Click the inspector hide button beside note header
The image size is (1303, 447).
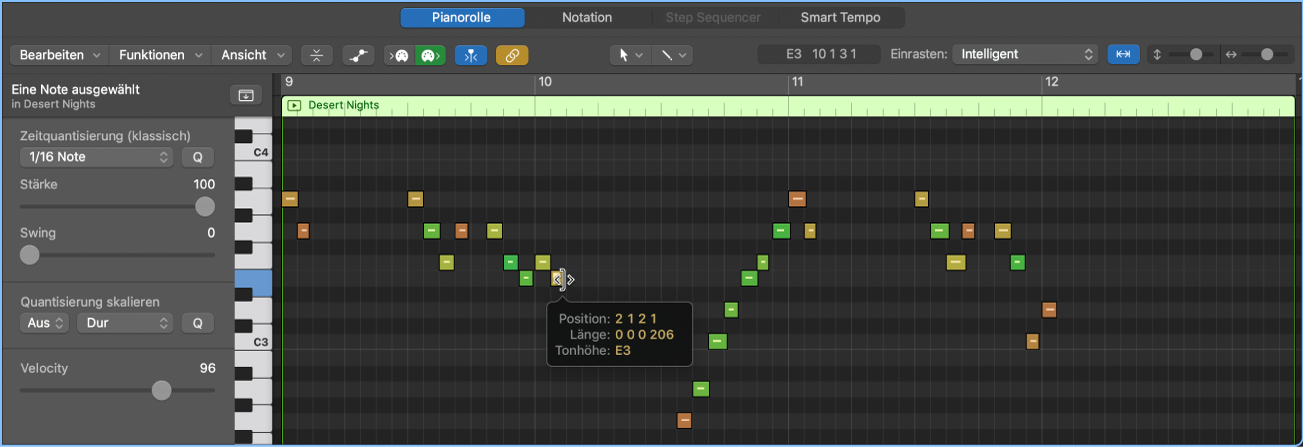click(x=245, y=95)
